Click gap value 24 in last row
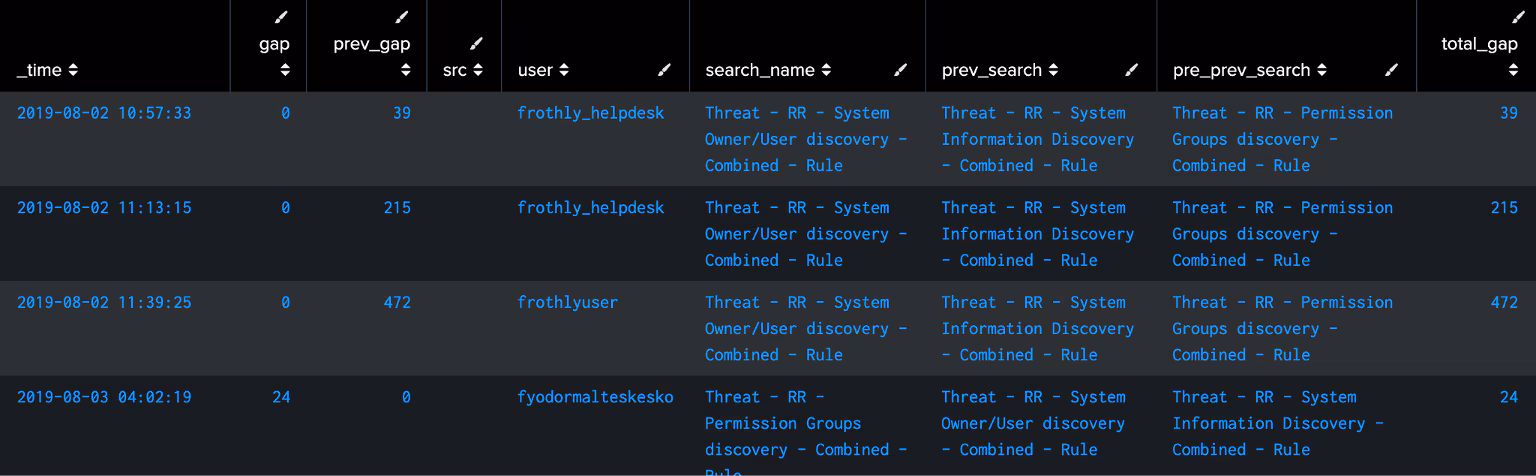Image resolution: width=1536 pixels, height=476 pixels. pyautogui.click(x=281, y=397)
